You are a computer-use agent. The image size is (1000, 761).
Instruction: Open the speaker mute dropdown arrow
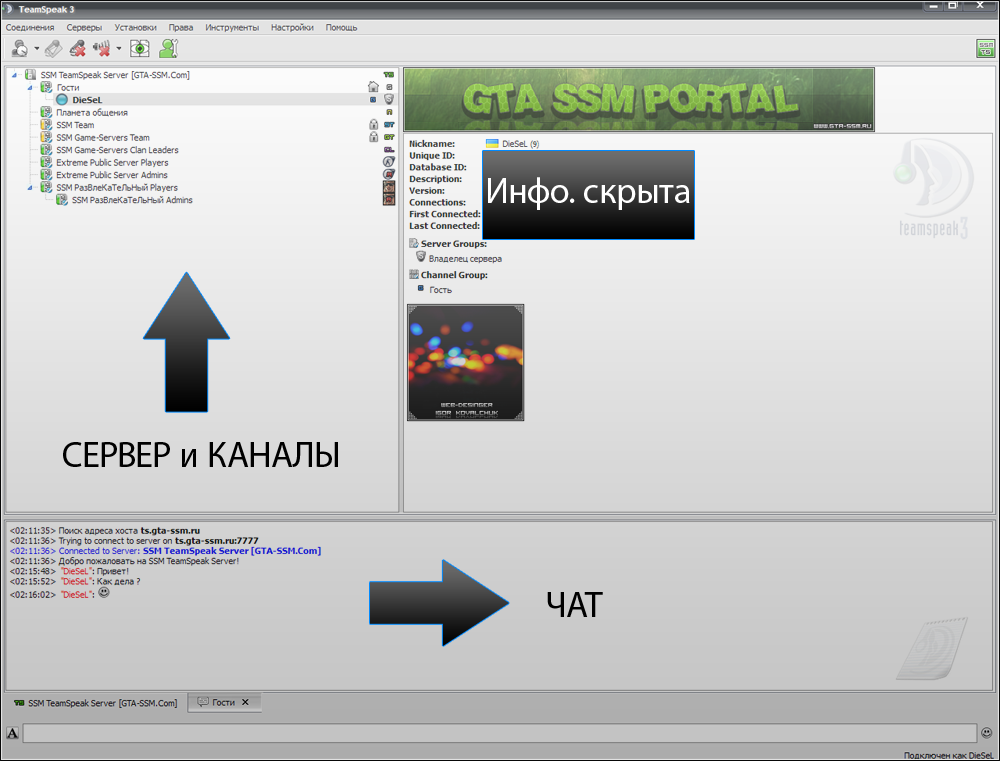(119, 48)
